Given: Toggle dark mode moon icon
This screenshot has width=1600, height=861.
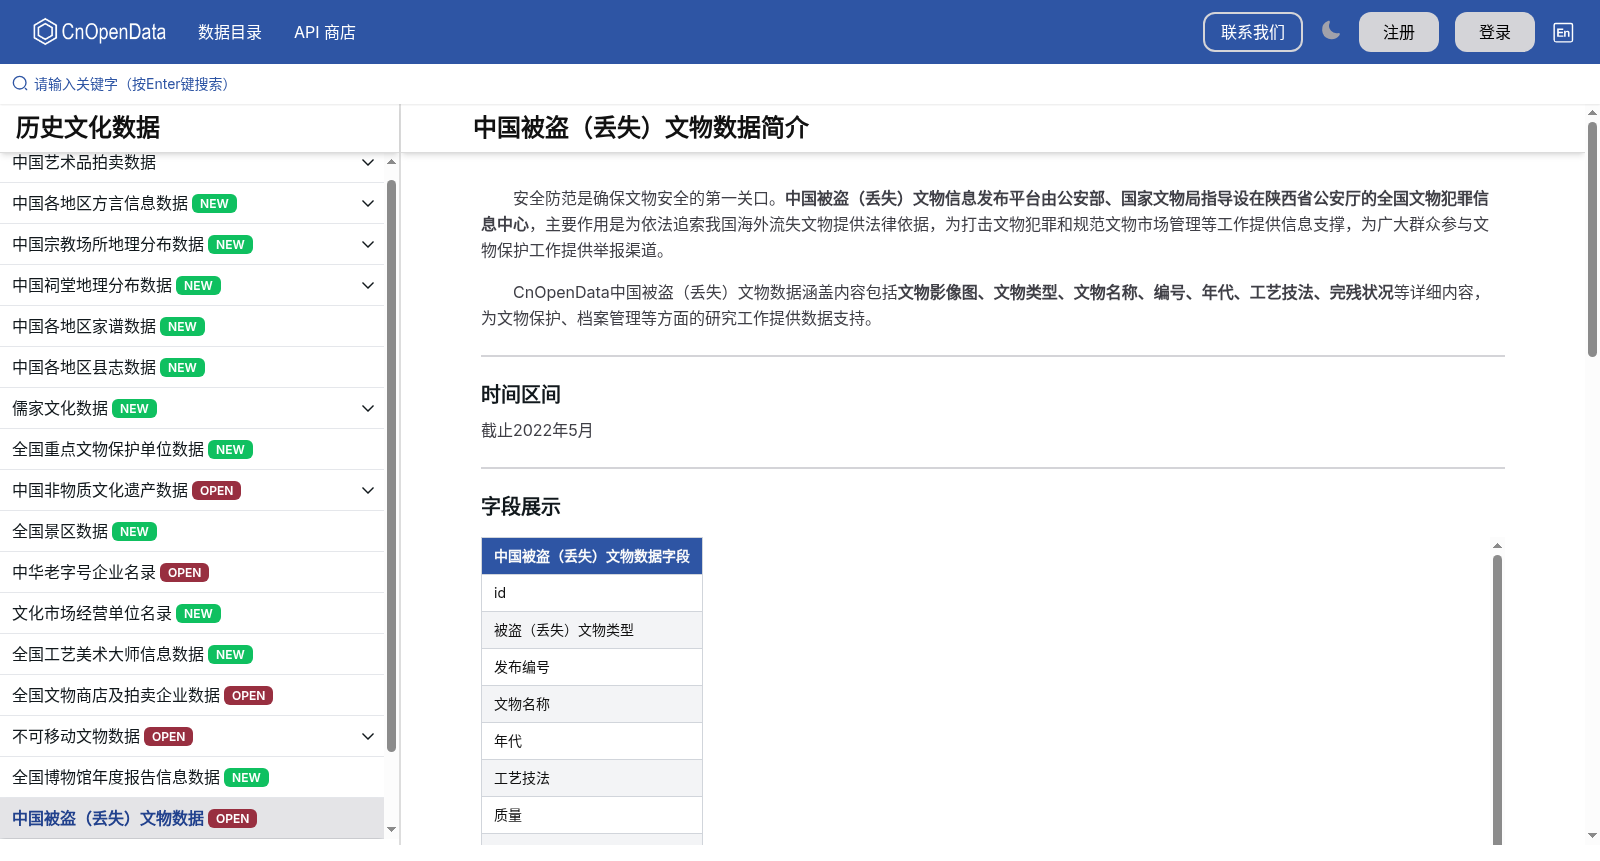Looking at the screenshot, I should (1330, 31).
